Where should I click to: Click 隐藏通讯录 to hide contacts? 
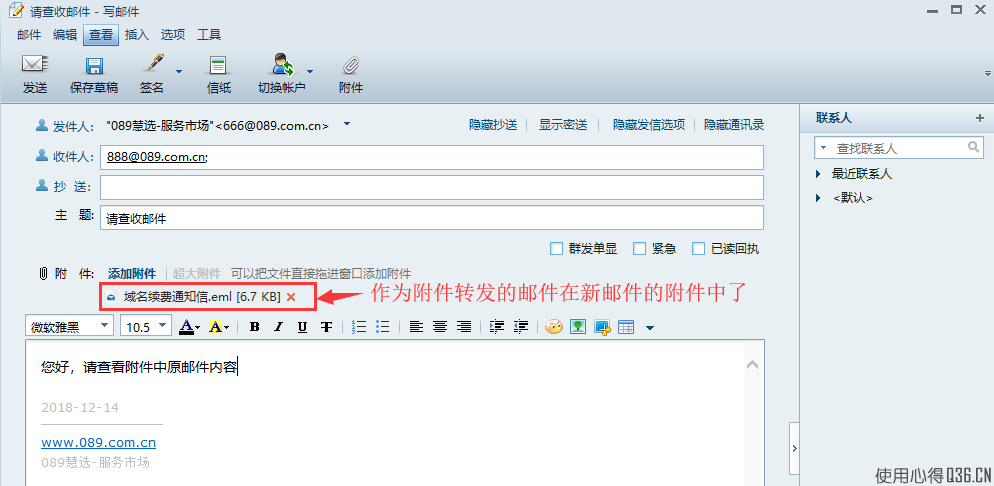[734, 125]
